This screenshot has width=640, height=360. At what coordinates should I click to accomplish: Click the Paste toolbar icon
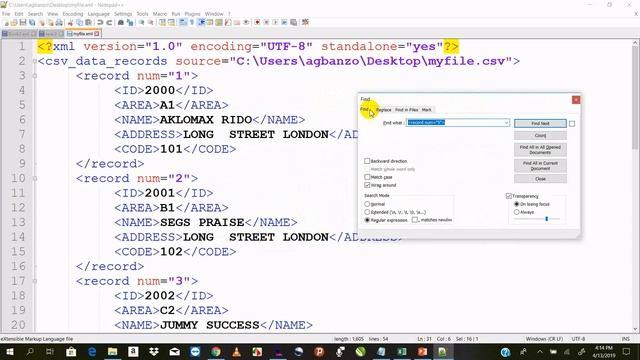[x=88, y=22]
